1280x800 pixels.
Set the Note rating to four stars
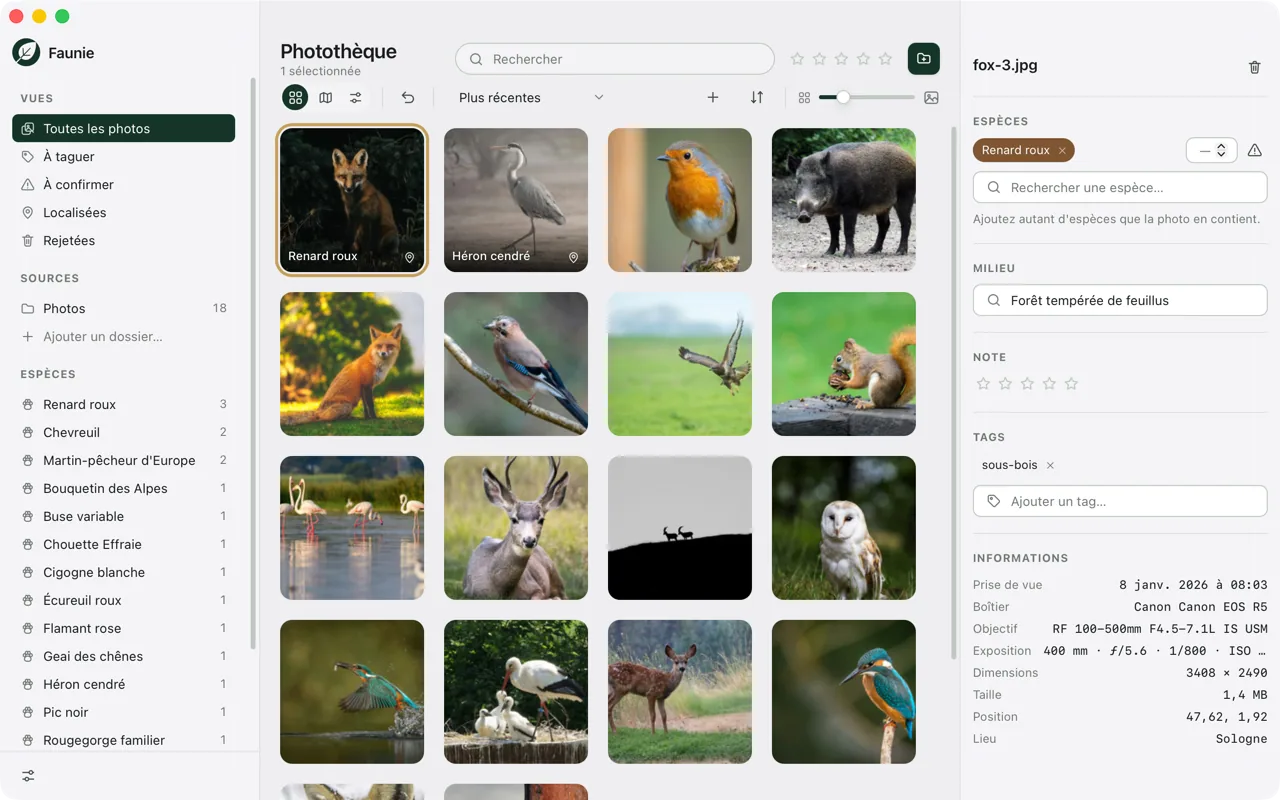point(1049,384)
